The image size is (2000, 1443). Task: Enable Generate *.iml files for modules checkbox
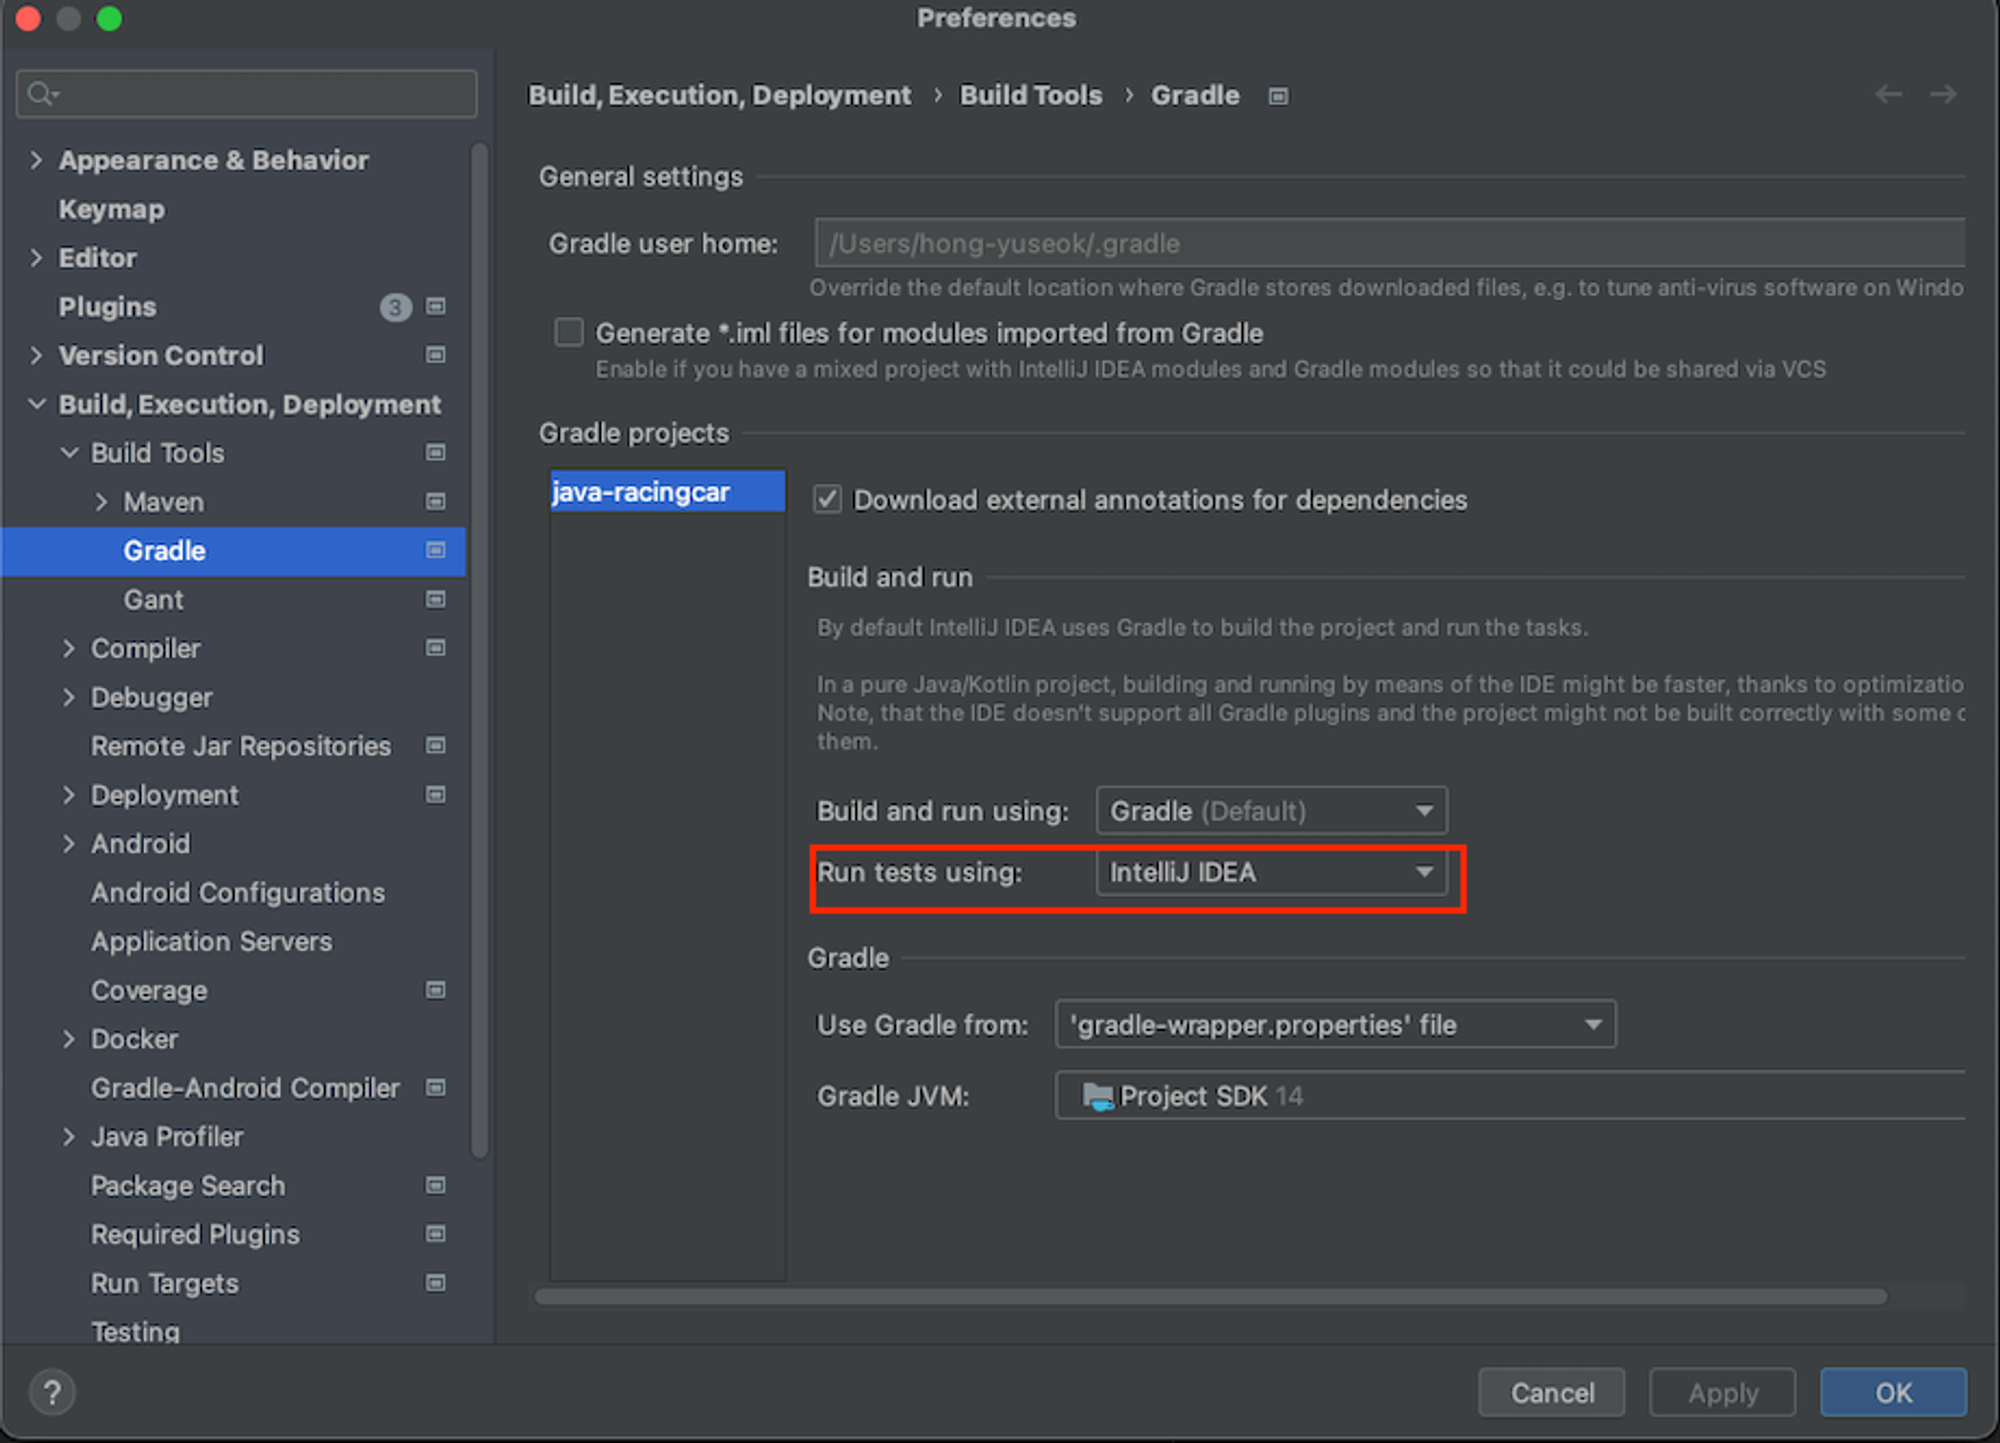(x=569, y=332)
